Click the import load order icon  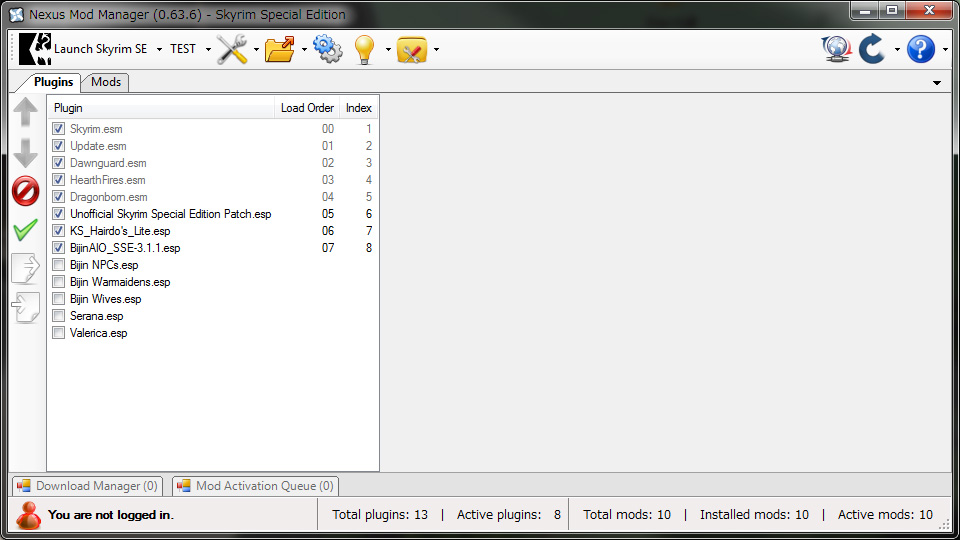tap(26, 307)
